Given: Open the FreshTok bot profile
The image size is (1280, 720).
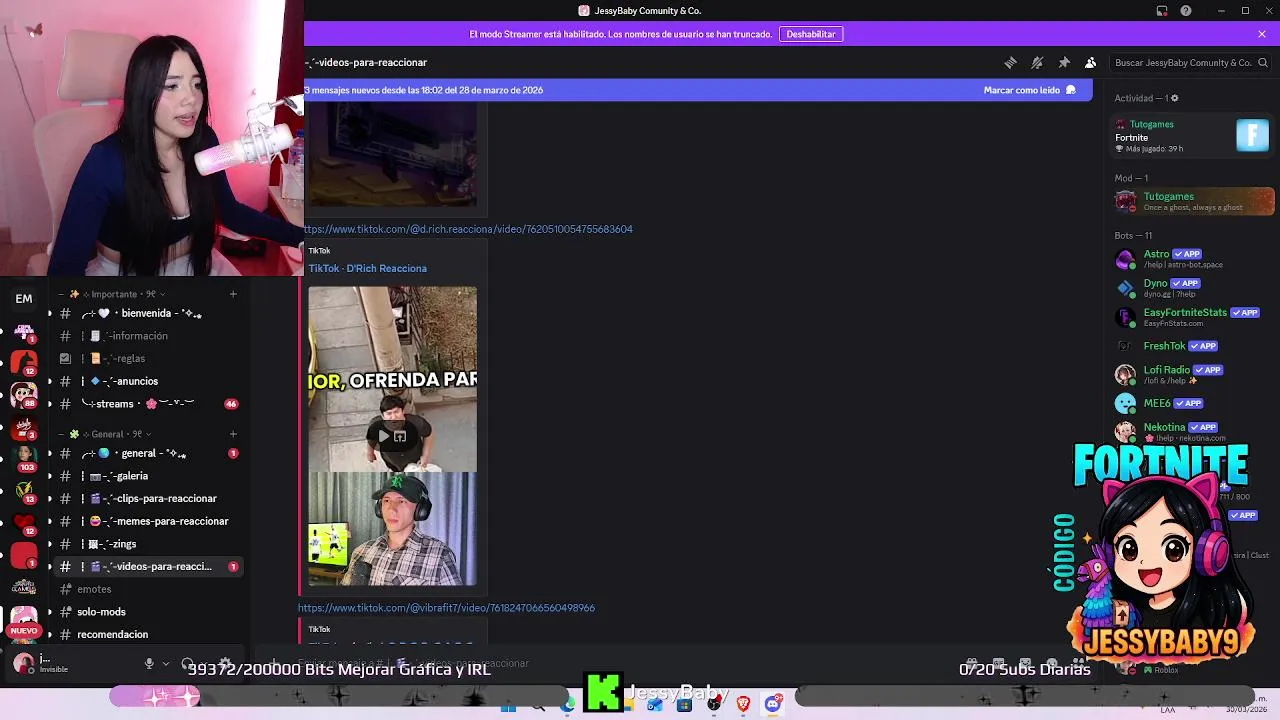Looking at the screenshot, I should point(1190,346).
